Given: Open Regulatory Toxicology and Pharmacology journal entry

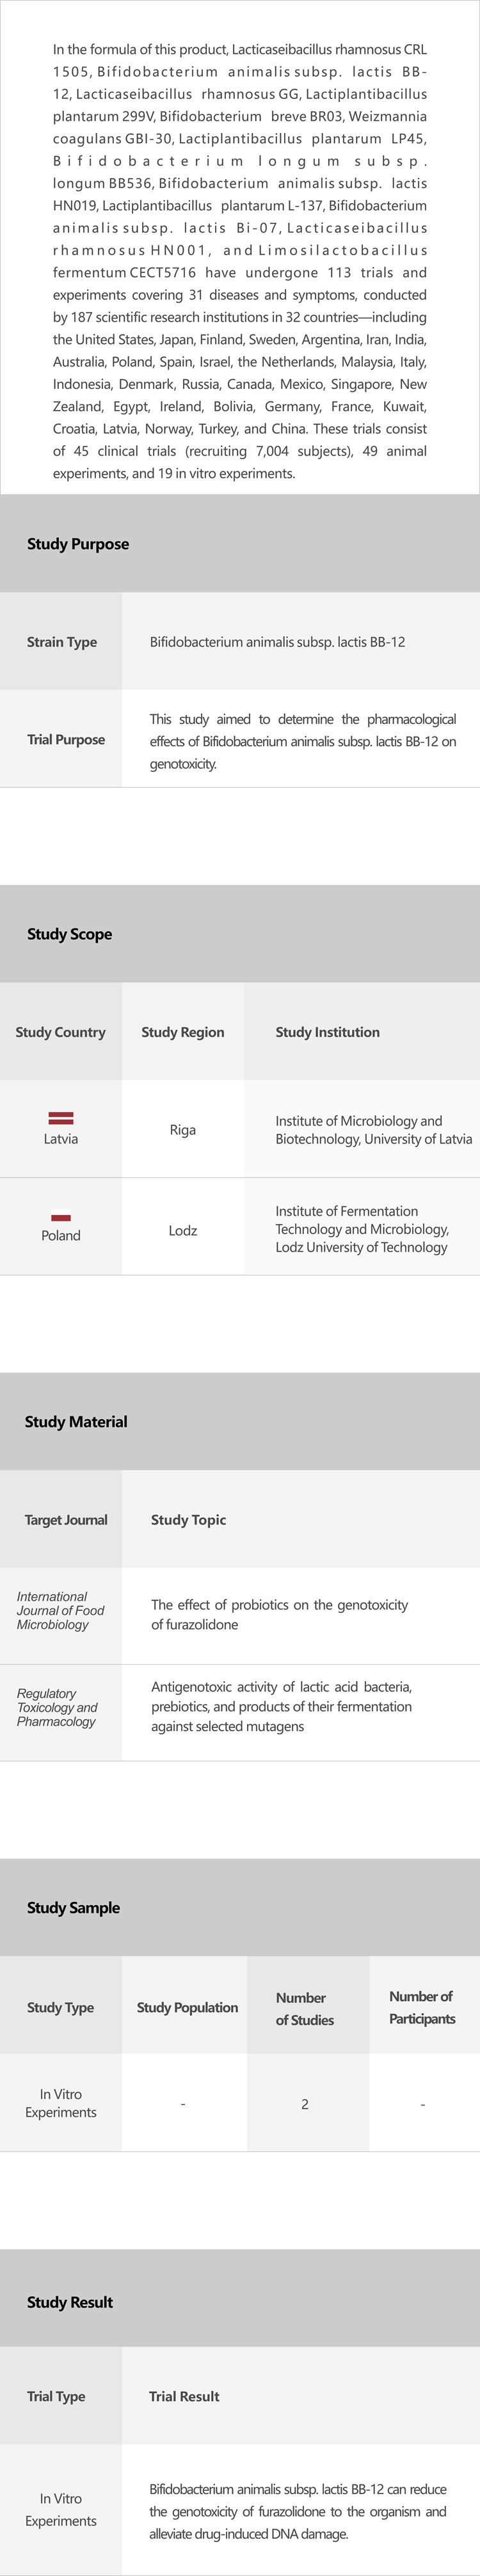Looking at the screenshot, I should pos(57,1707).
